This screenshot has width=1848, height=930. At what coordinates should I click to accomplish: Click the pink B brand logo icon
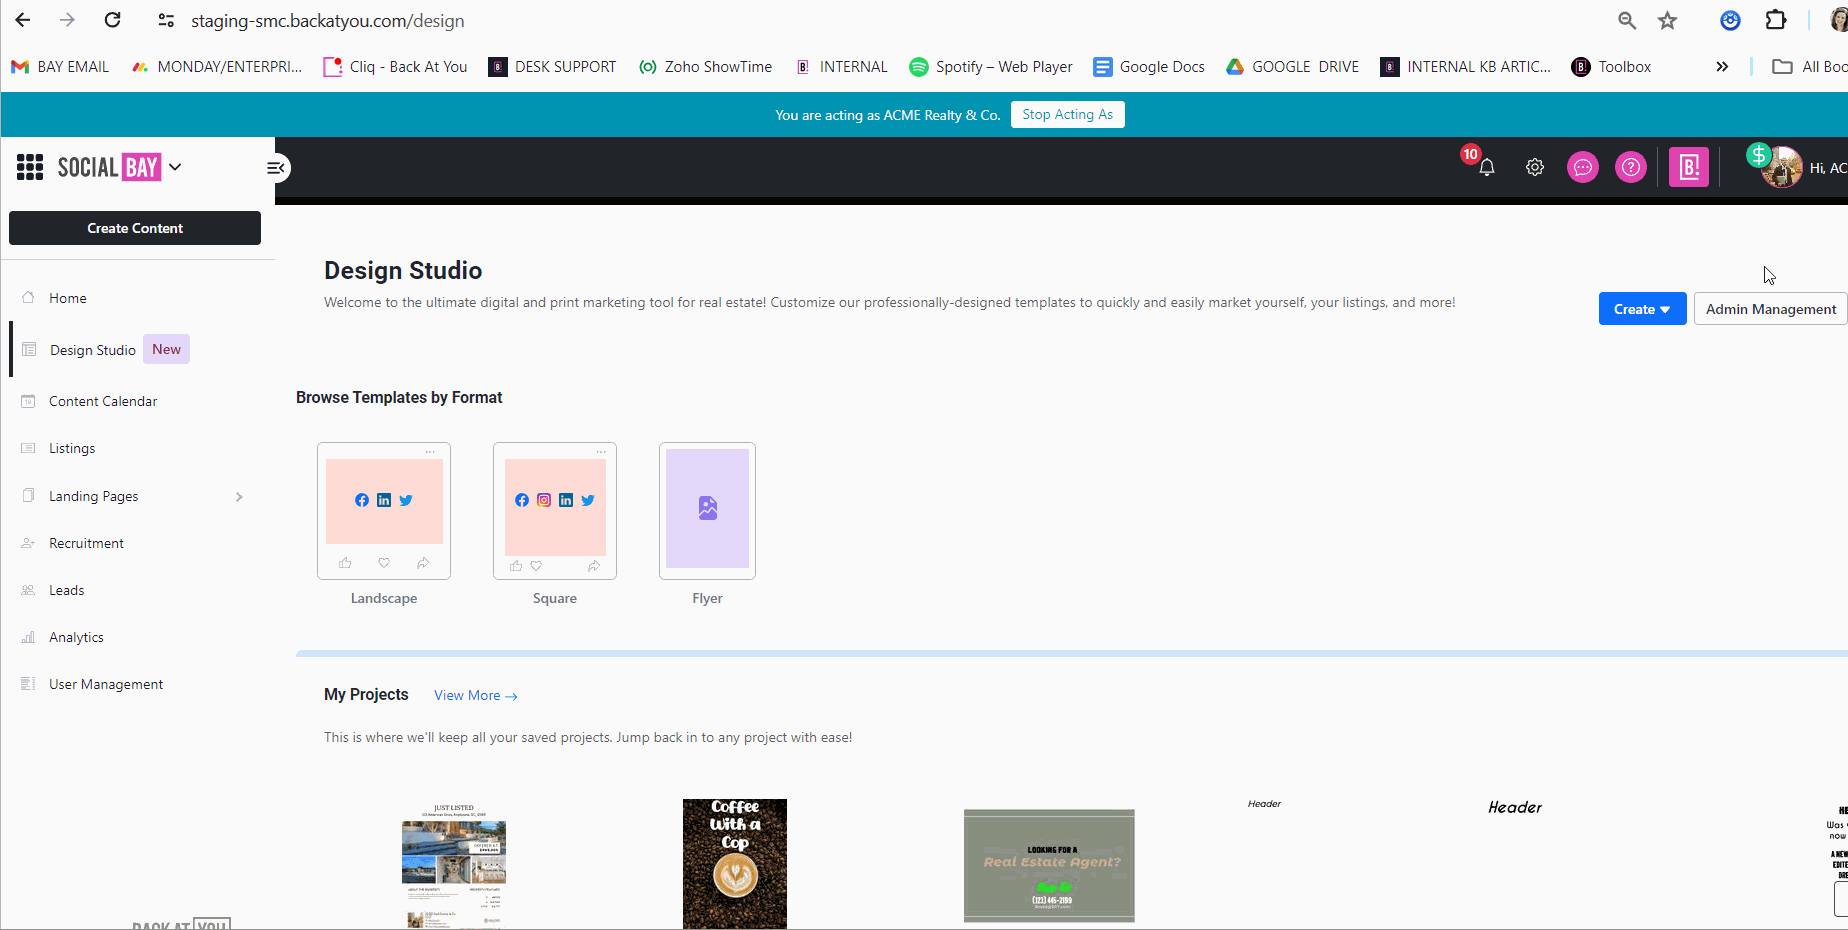tap(1689, 167)
